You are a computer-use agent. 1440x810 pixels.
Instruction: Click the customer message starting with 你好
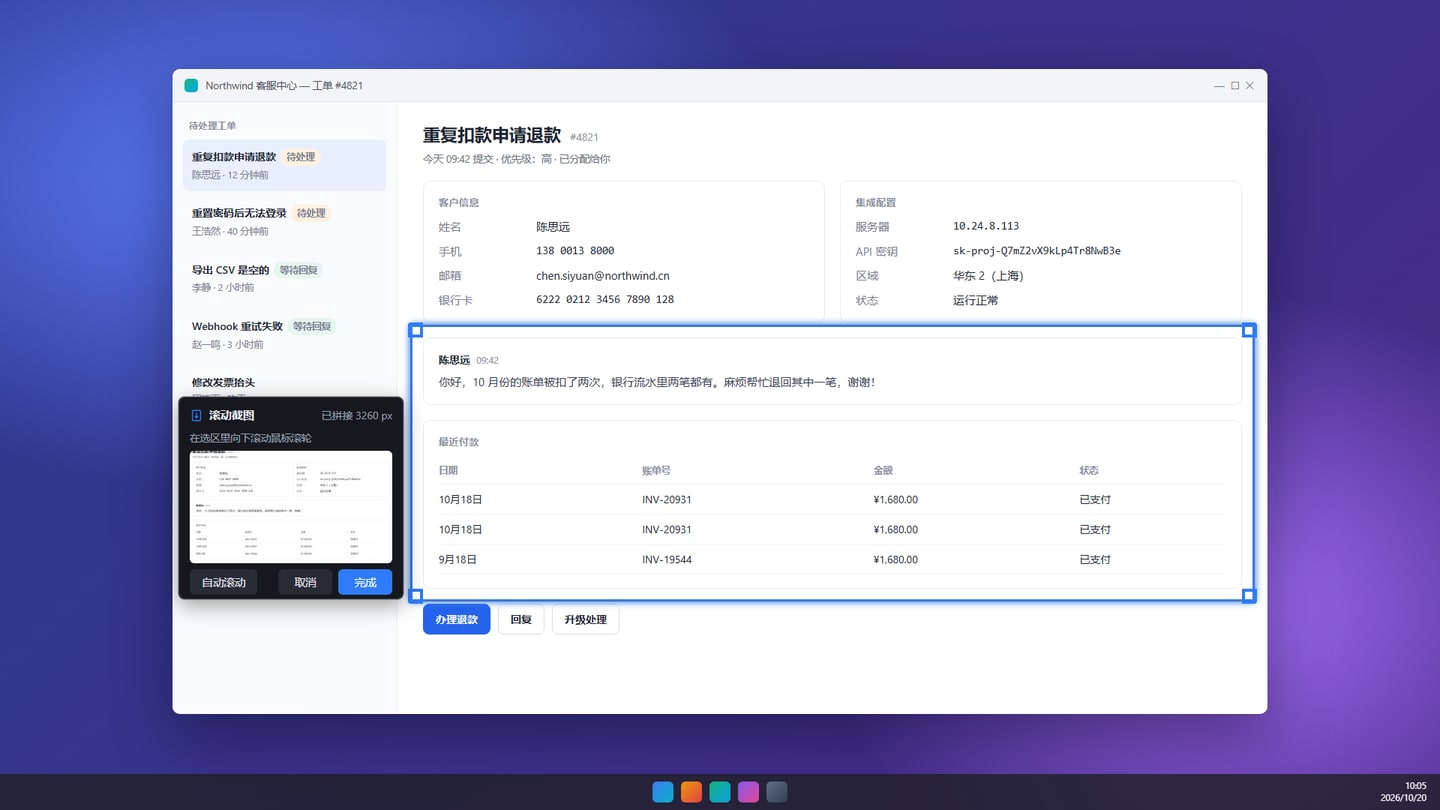657,382
